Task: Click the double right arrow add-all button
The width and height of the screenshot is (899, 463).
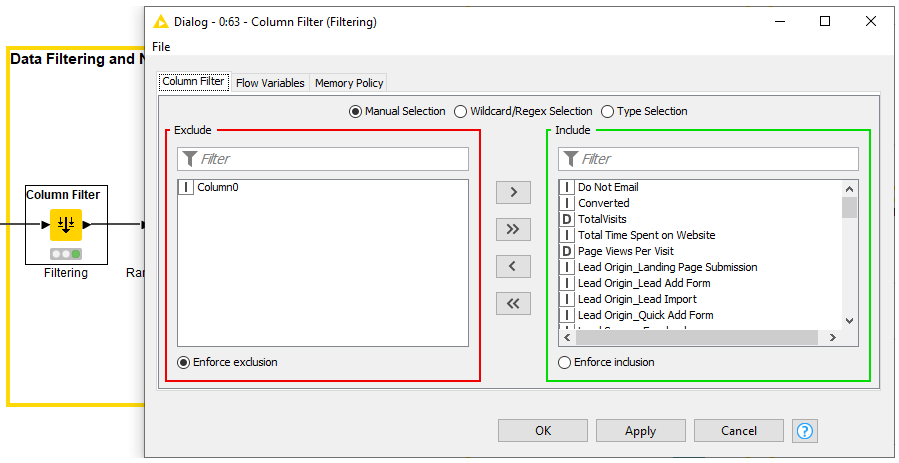Action: [513, 229]
